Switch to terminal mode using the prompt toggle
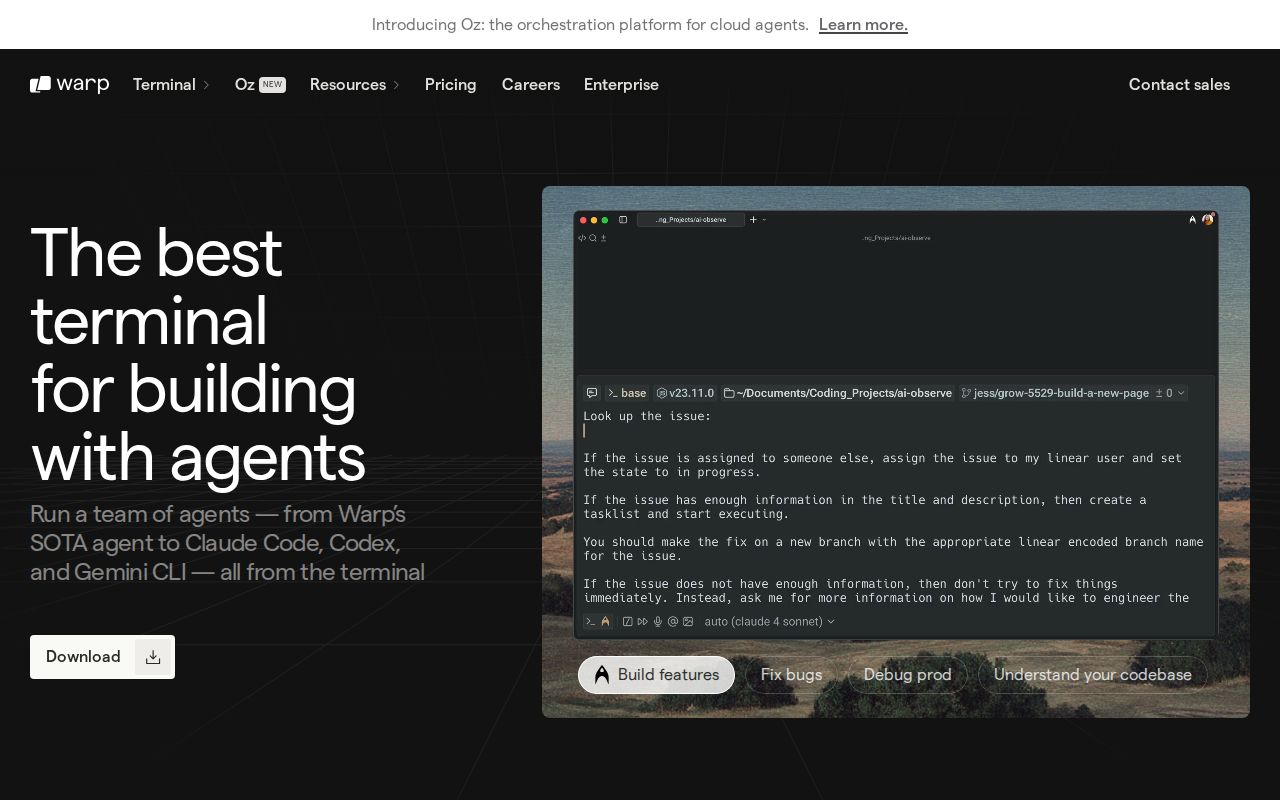 [591, 622]
